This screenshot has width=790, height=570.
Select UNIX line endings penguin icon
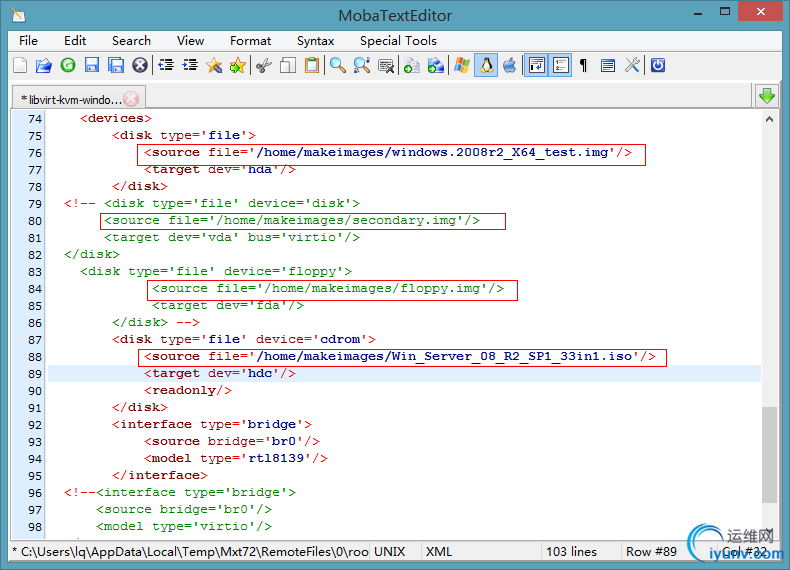[x=486, y=66]
